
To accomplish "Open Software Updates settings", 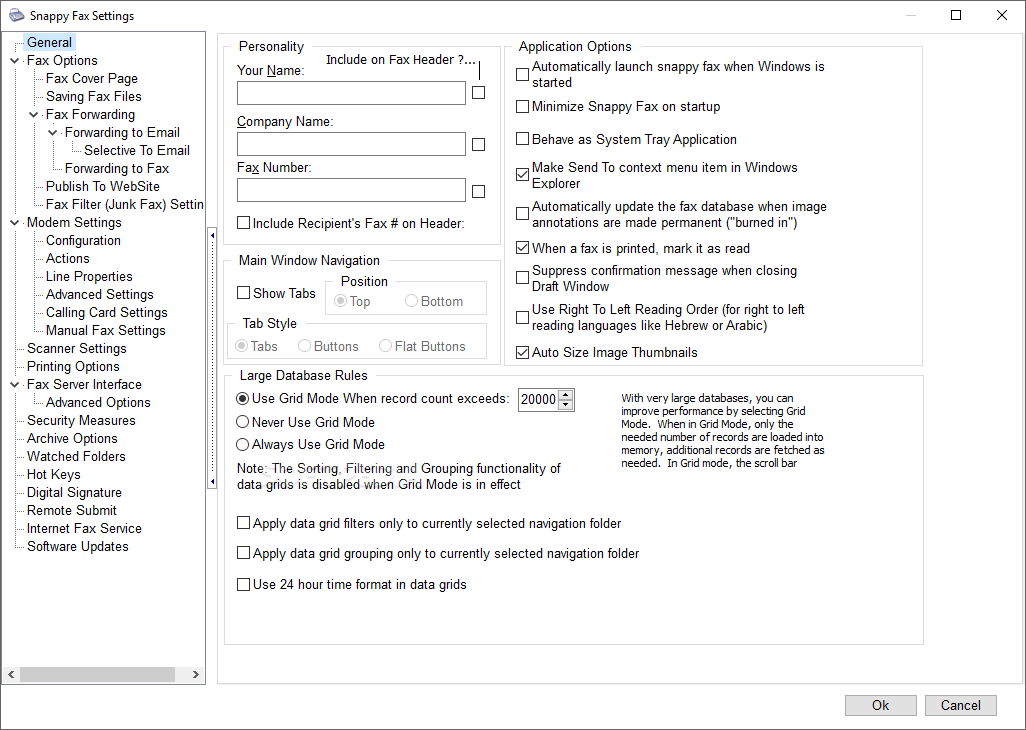I will (77, 546).
